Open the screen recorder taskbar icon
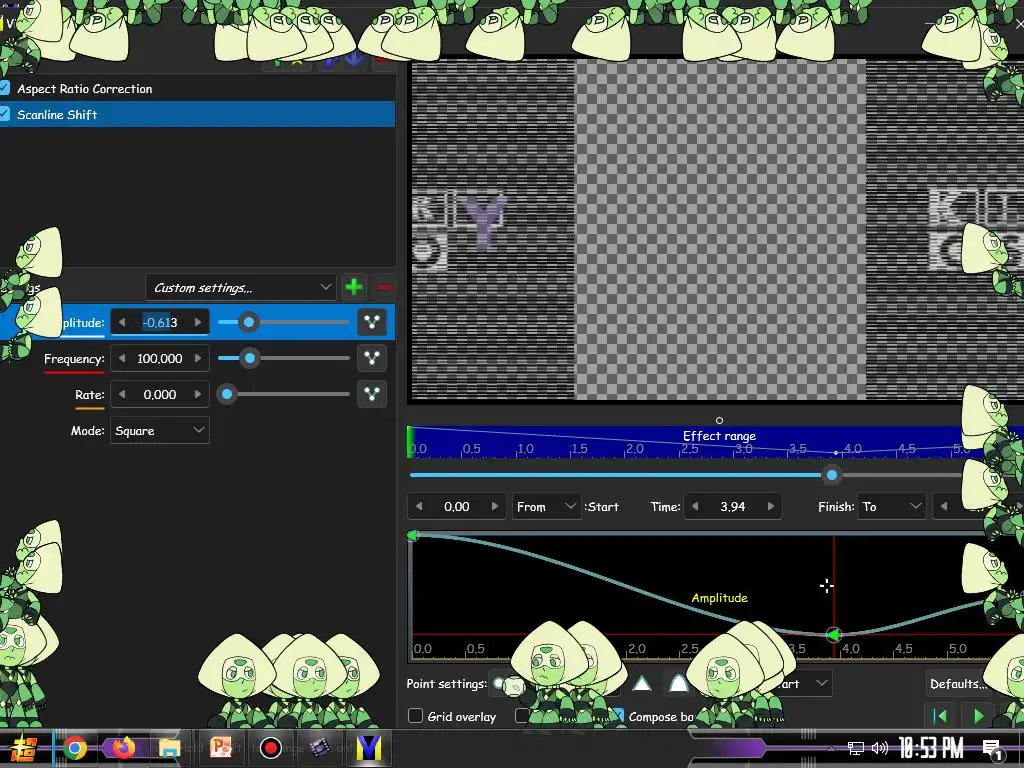This screenshot has height=768, width=1024. pyautogui.click(x=270, y=748)
